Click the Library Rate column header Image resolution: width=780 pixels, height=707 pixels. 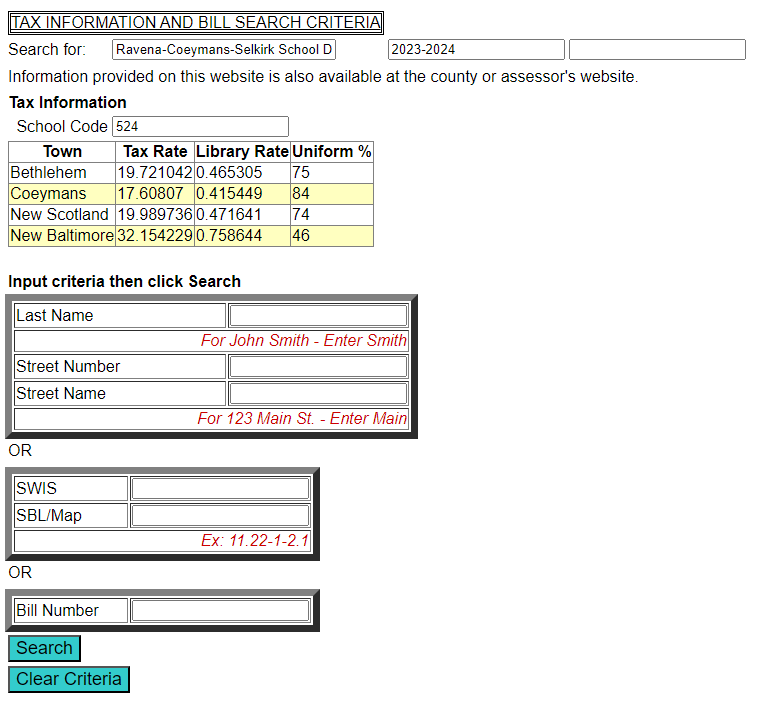242,152
